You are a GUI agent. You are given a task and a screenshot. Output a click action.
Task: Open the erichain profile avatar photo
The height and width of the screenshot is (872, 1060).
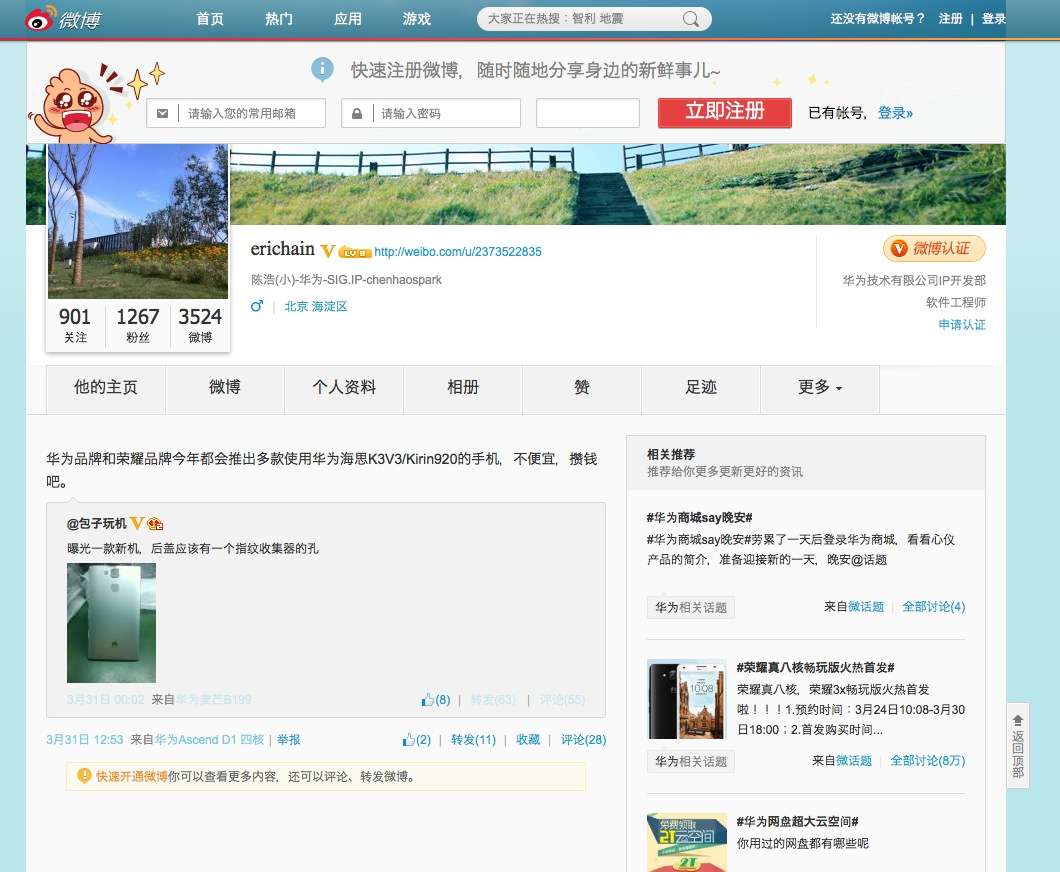[x=138, y=221]
